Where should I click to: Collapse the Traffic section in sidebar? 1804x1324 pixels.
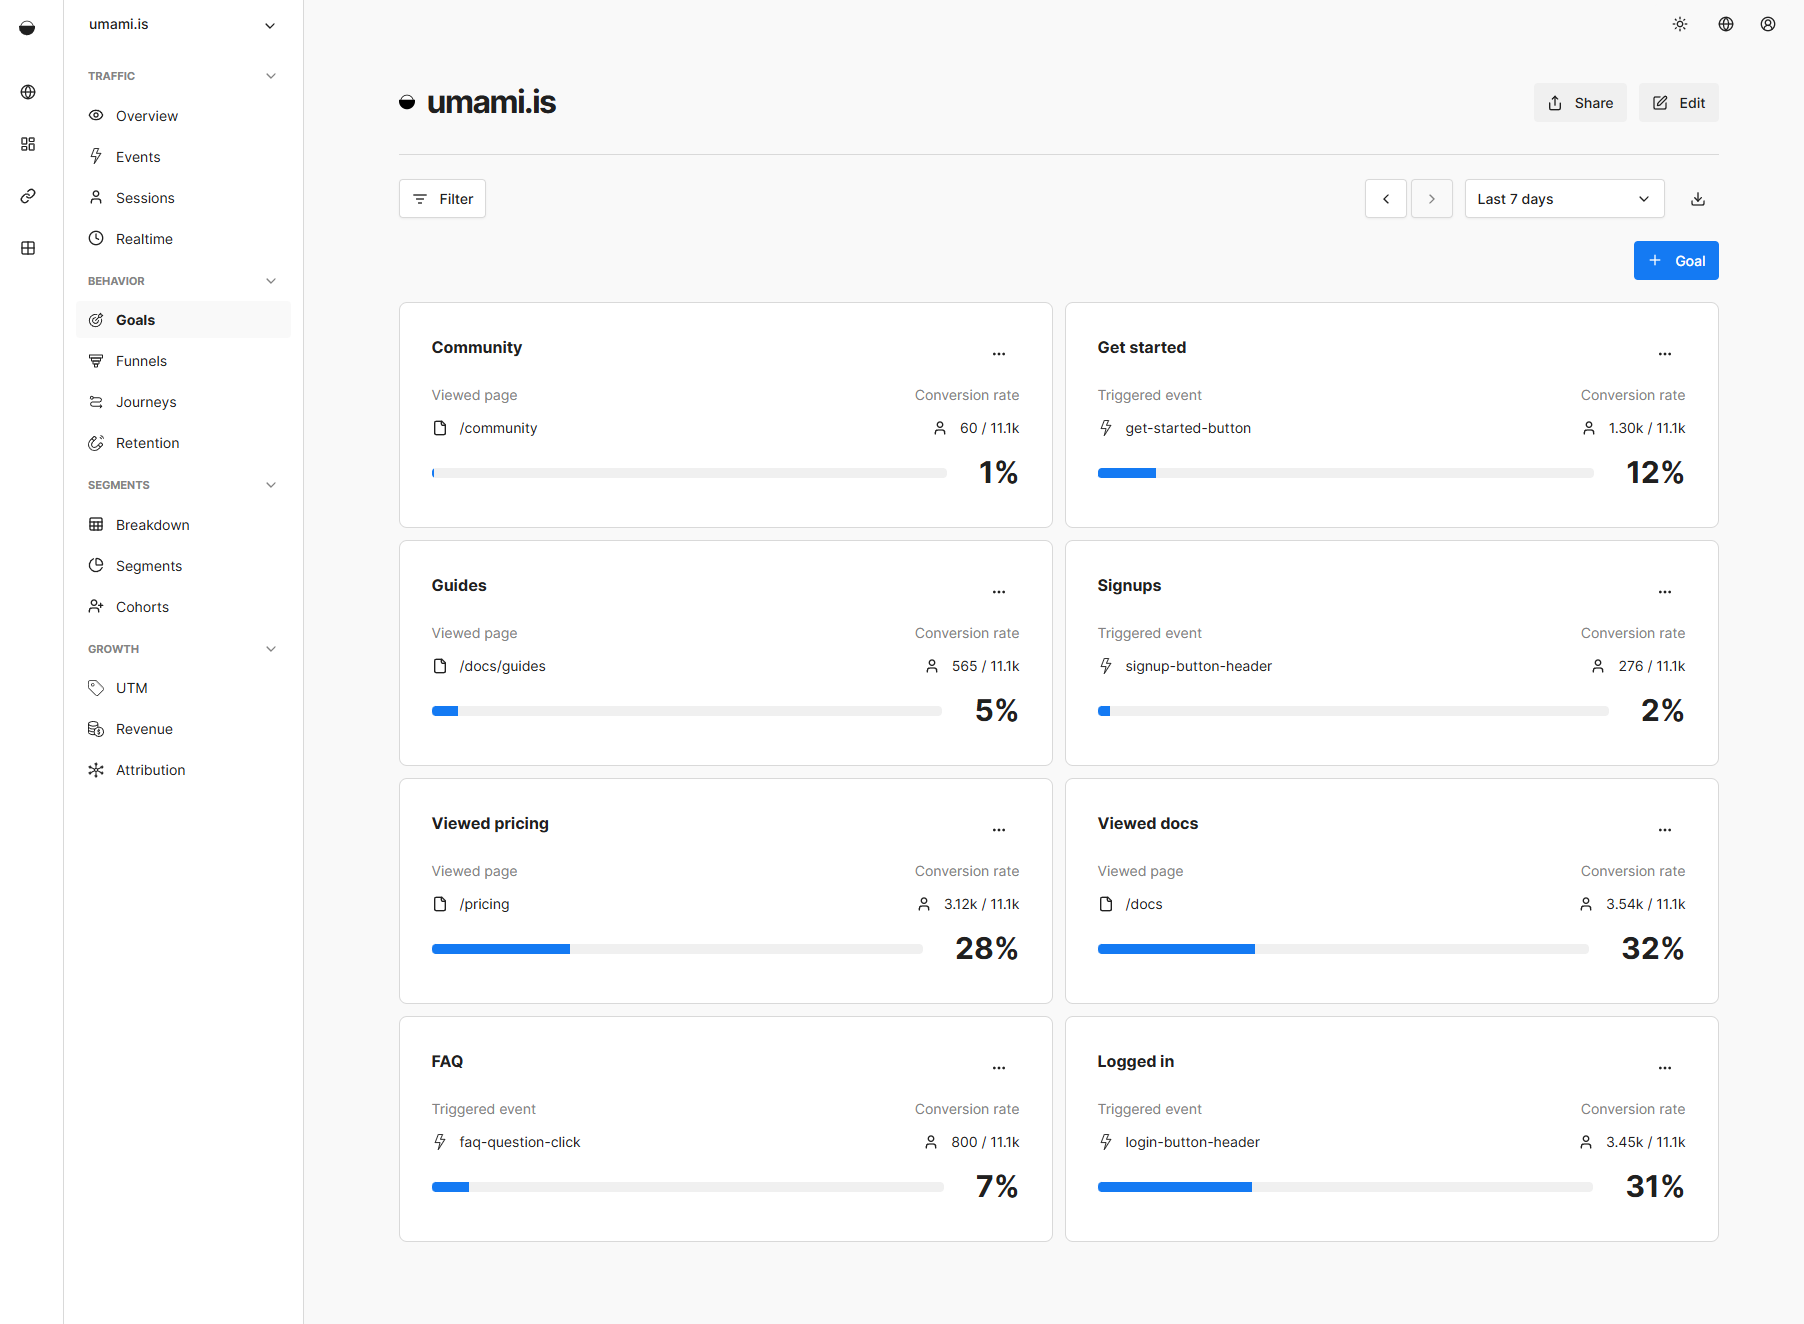coord(271,76)
